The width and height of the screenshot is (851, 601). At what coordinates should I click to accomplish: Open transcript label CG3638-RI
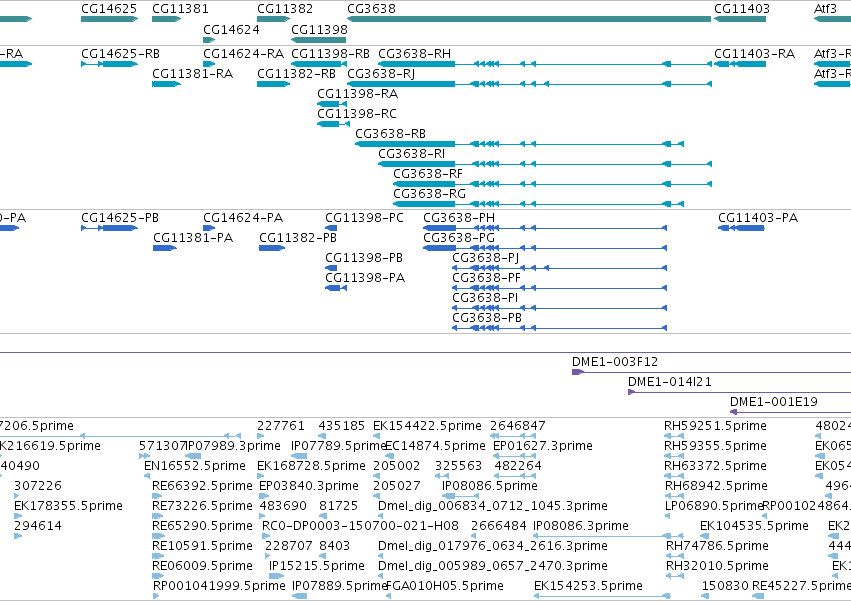pyautogui.click(x=411, y=154)
